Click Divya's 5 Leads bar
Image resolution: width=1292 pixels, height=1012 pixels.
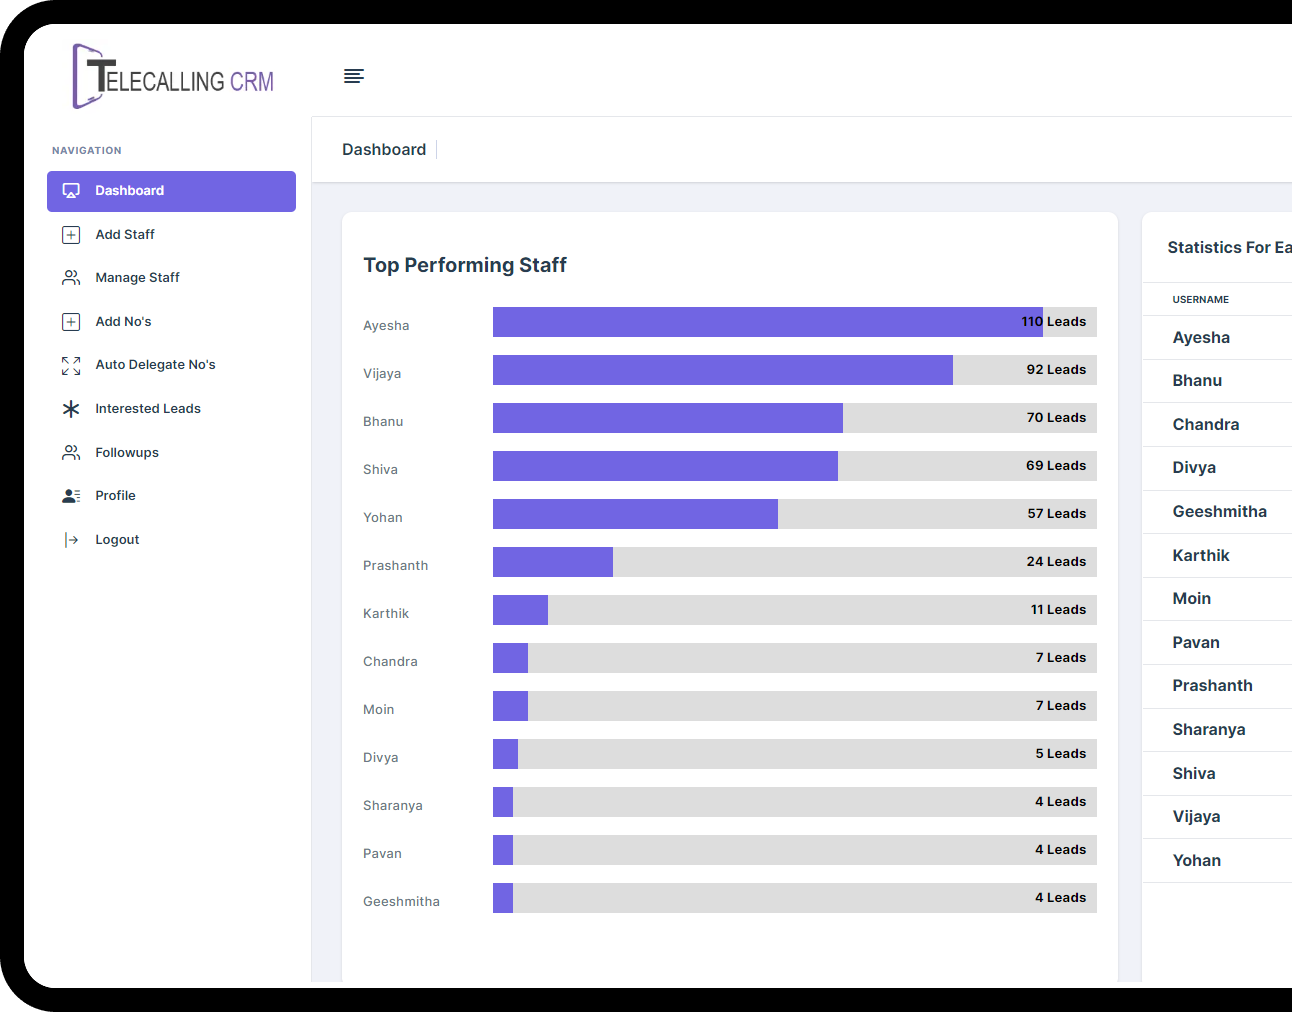pos(795,754)
